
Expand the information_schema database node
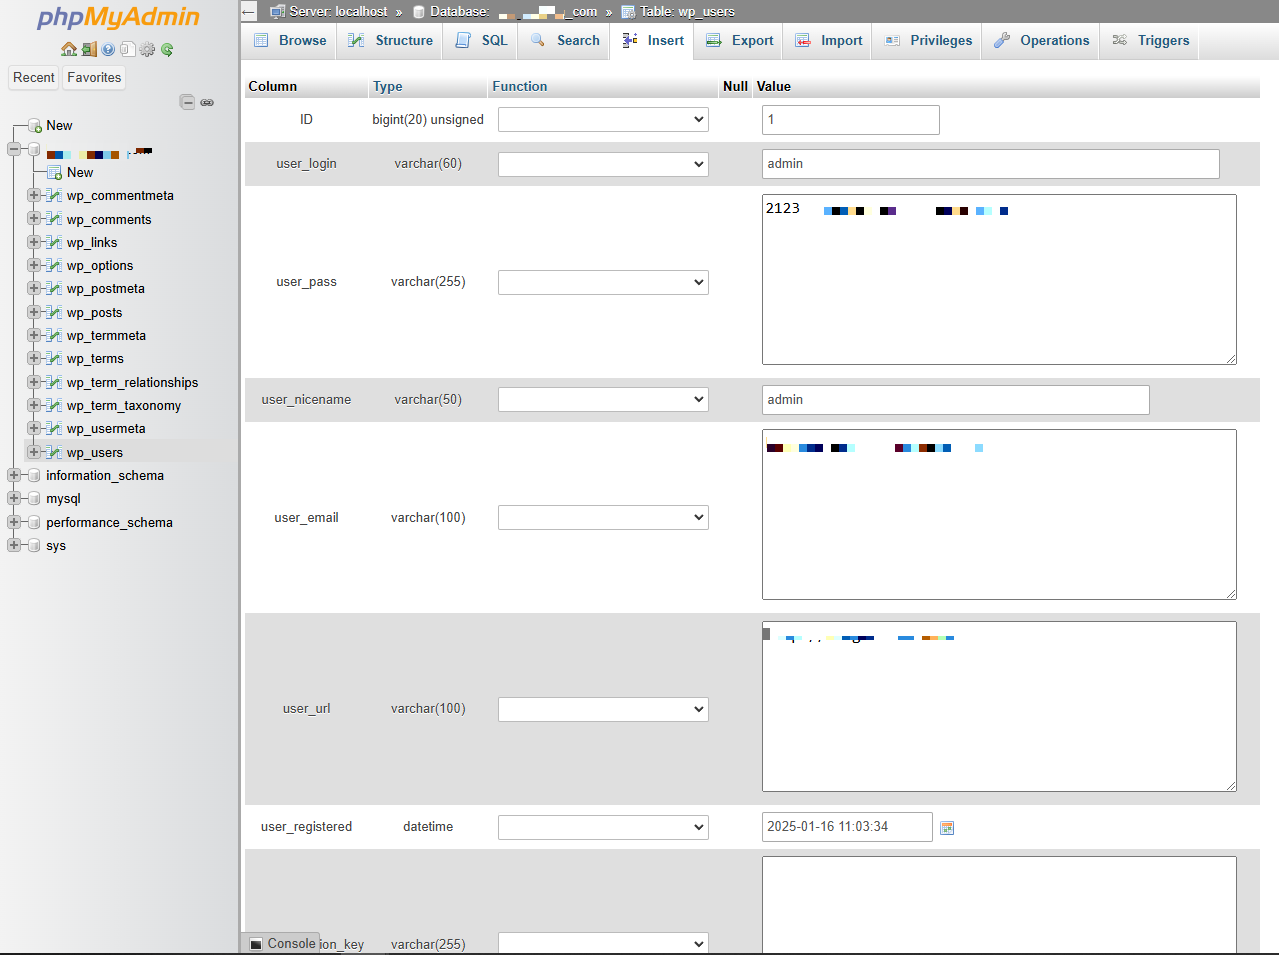tap(14, 476)
